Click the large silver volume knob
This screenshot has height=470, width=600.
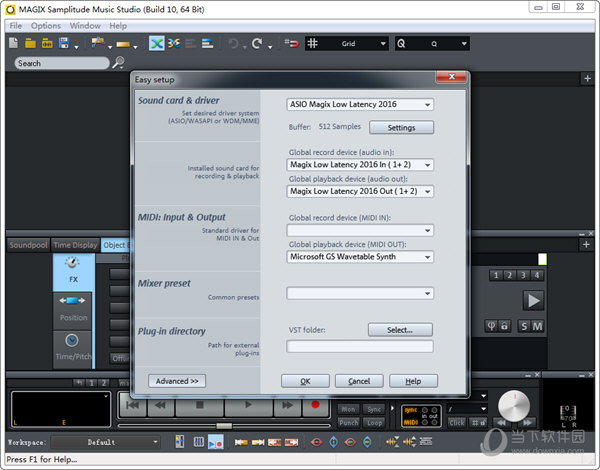(514, 406)
